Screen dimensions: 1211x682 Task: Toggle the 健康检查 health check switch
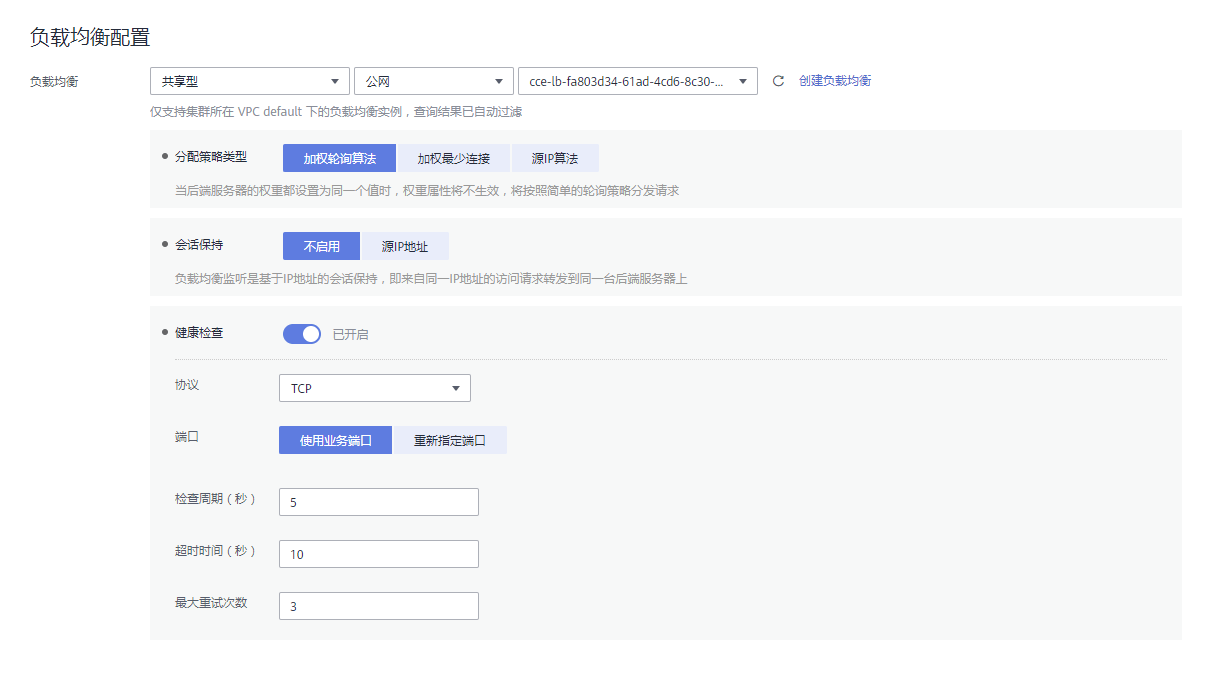click(x=302, y=334)
